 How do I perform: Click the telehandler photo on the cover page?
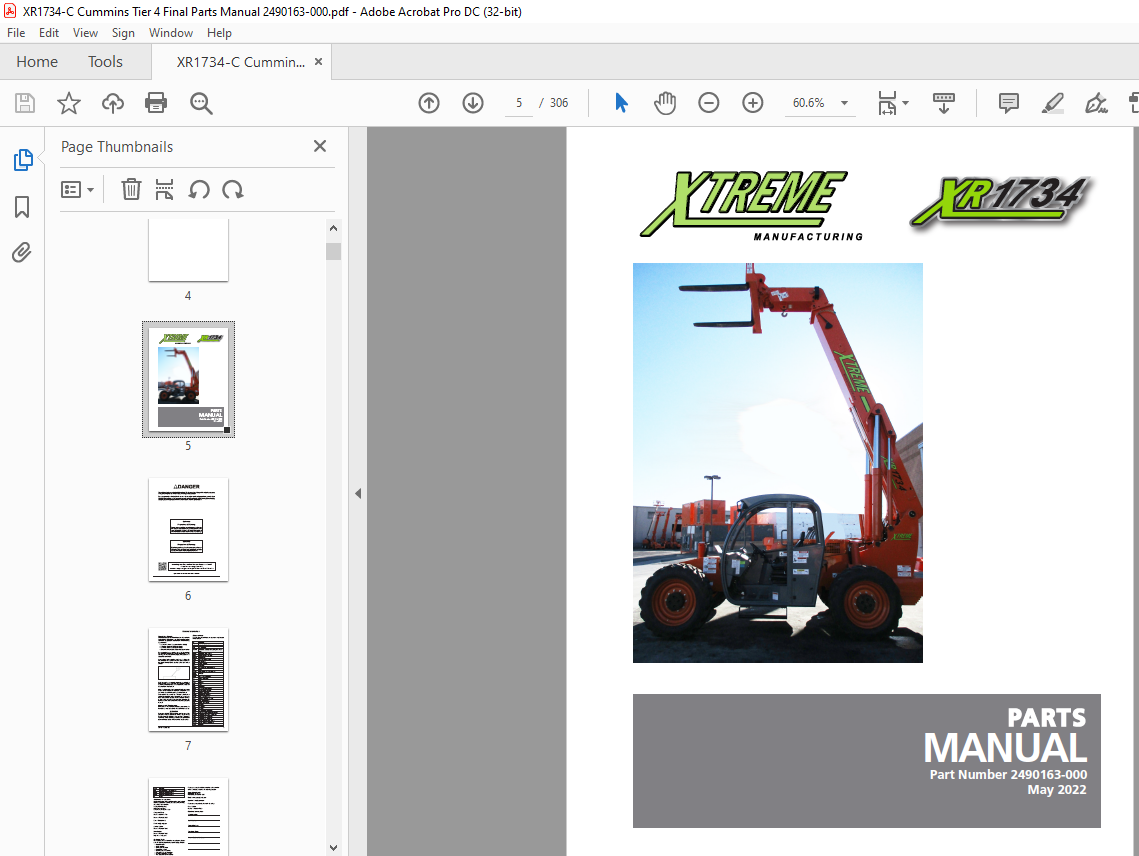click(x=777, y=463)
